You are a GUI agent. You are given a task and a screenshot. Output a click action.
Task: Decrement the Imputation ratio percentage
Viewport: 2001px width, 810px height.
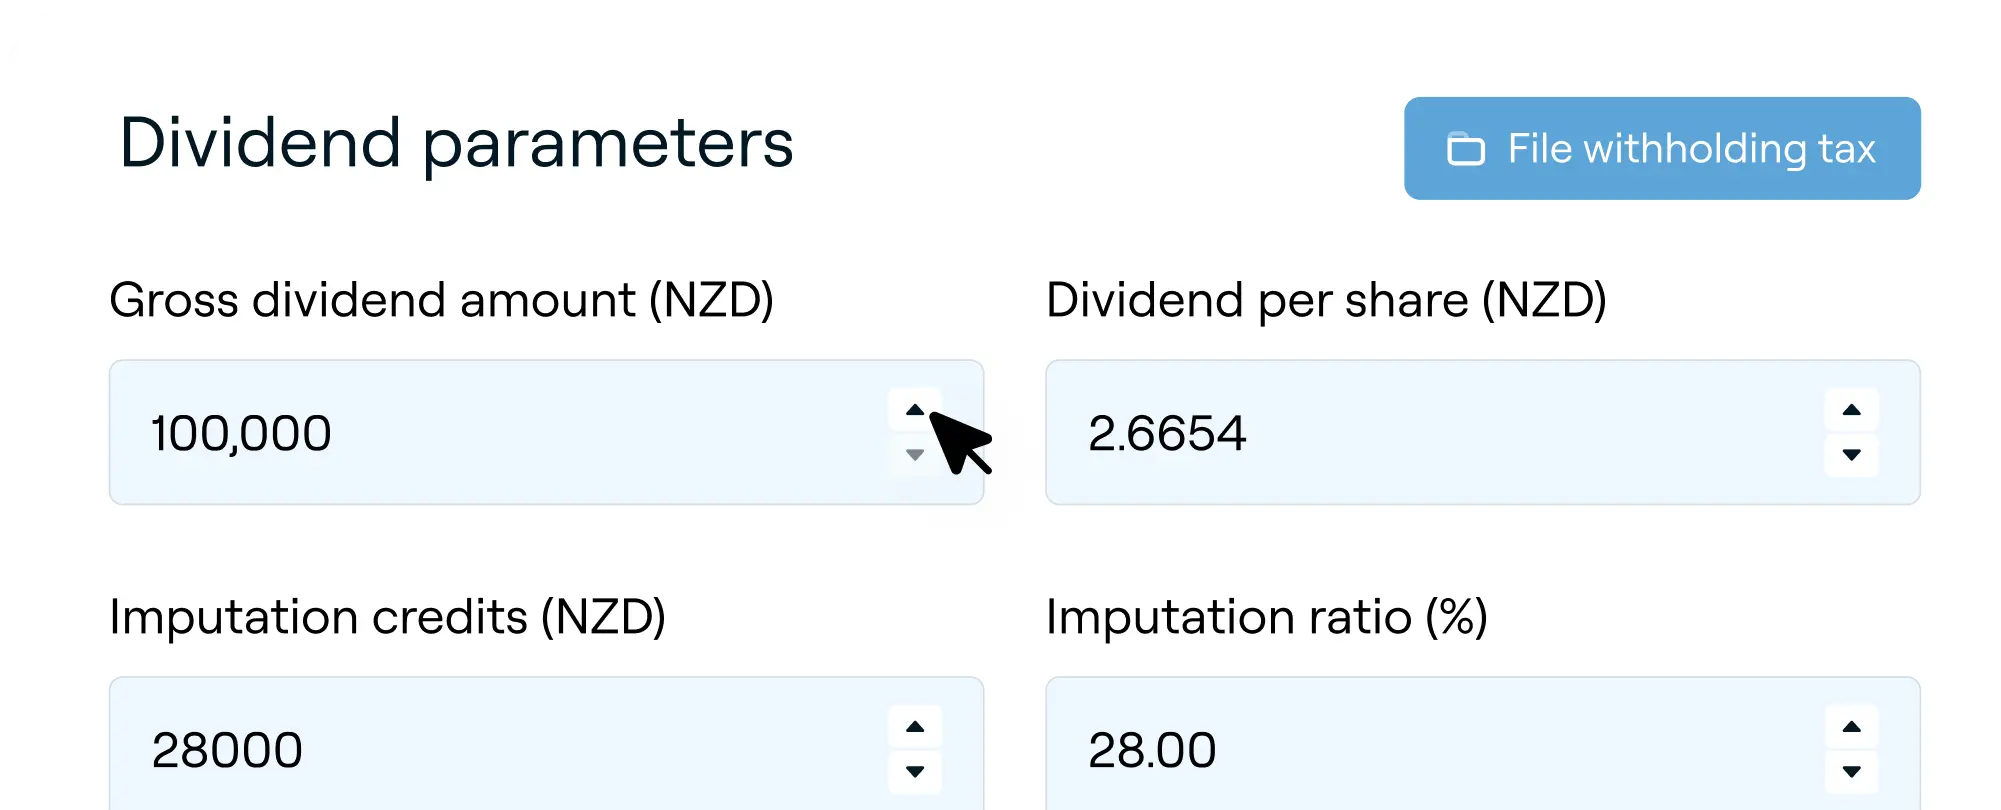pos(1852,772)
